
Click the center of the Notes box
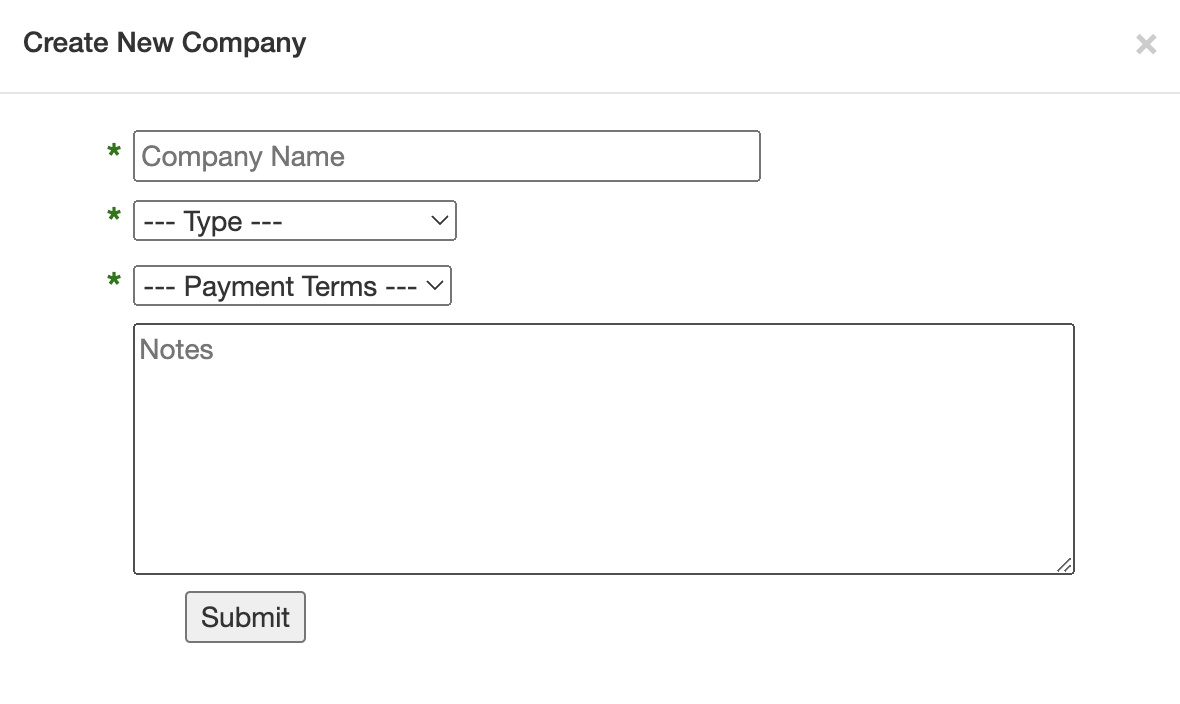(x=603, y=448)
